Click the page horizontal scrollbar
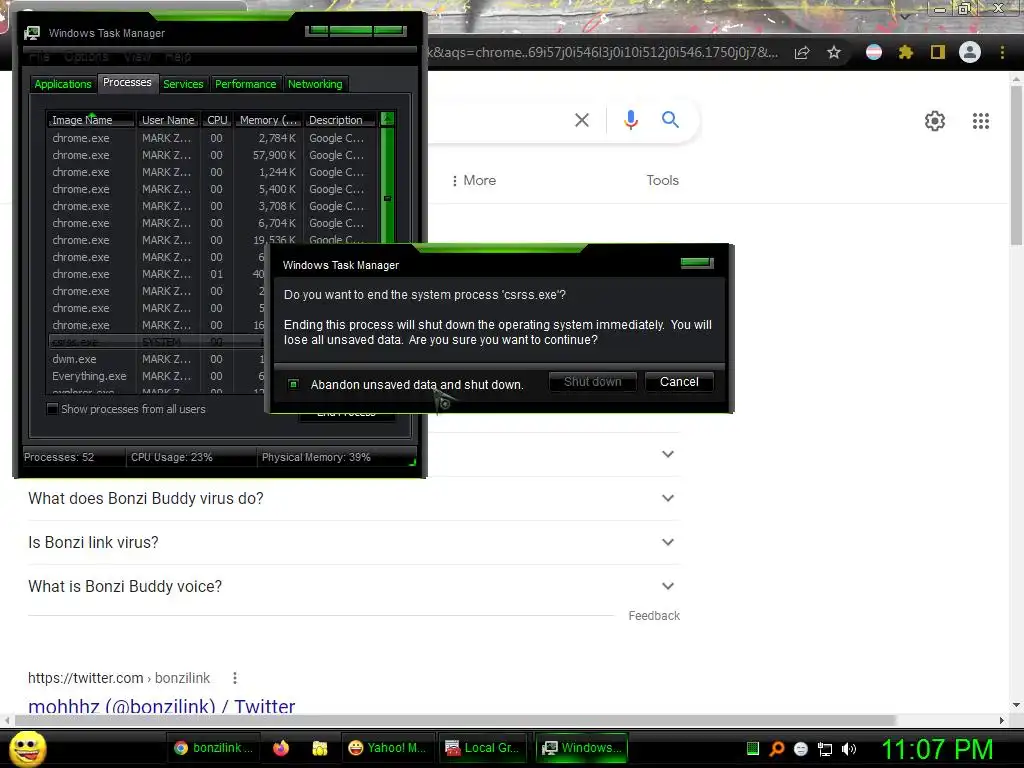The width and height of the screenshot is (1024, 768). 455,720
